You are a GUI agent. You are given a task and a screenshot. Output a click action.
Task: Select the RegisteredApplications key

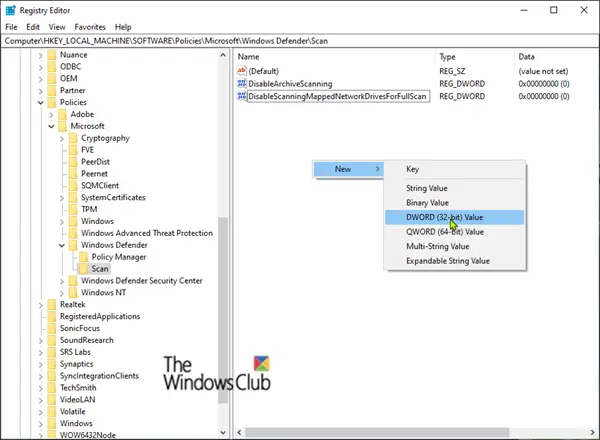pyautogui.click(x=100, y=316)
